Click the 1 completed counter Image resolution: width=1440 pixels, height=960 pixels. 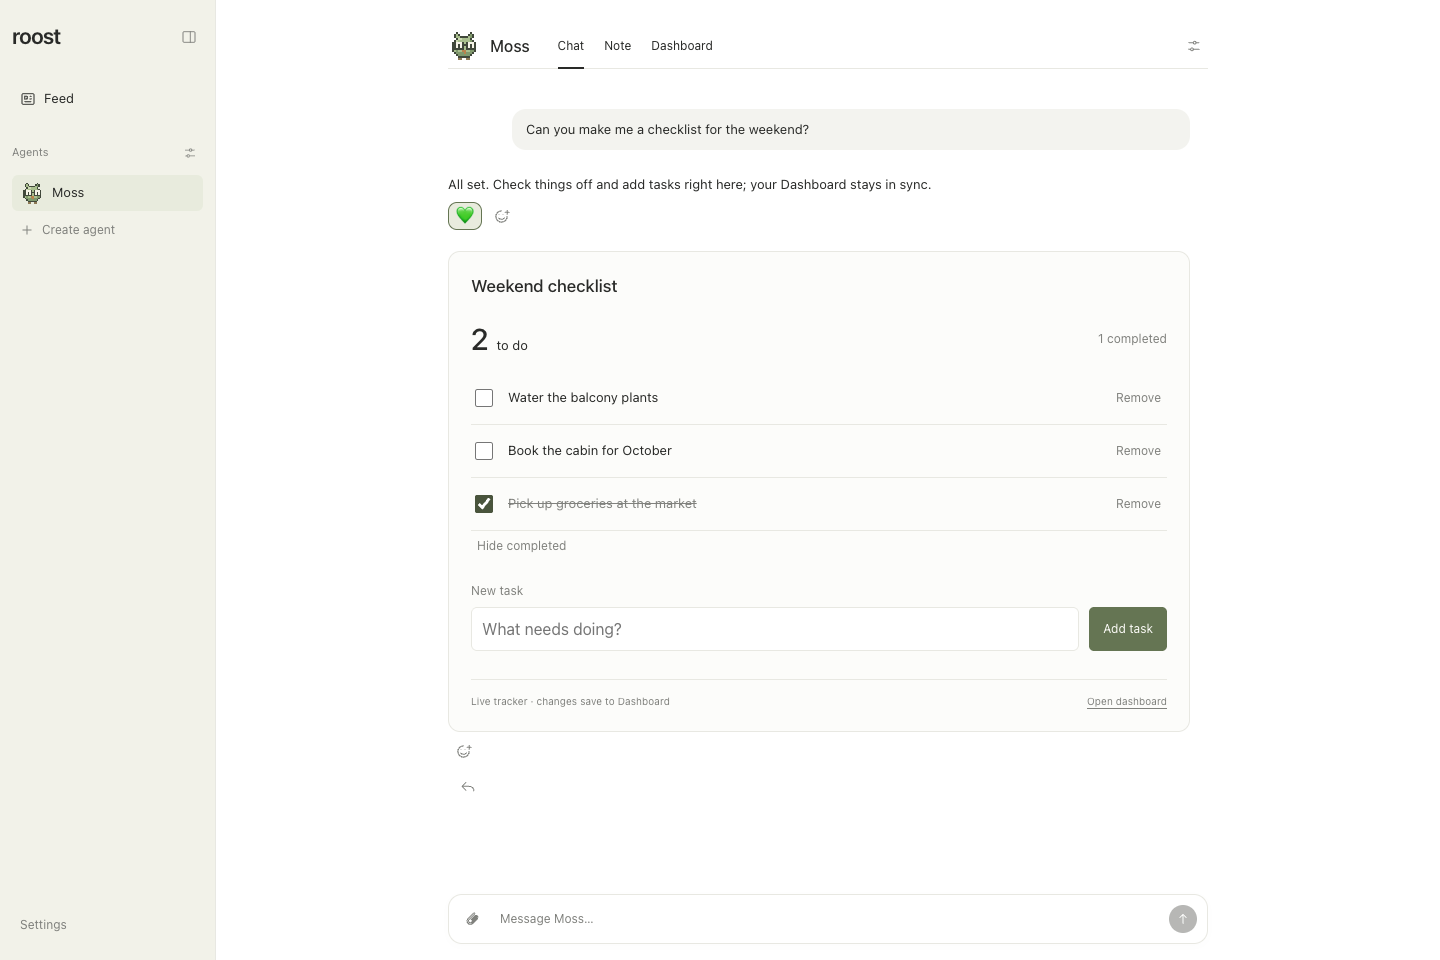1132,339
